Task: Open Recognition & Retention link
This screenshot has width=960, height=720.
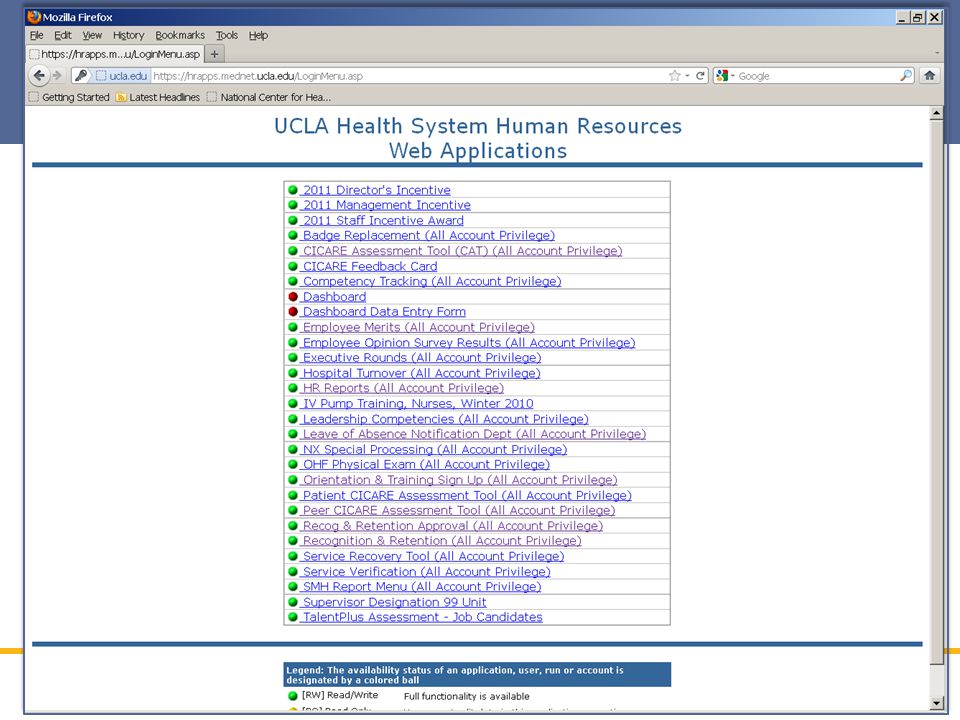Action: pyautogui.click(x=442, y=541)
